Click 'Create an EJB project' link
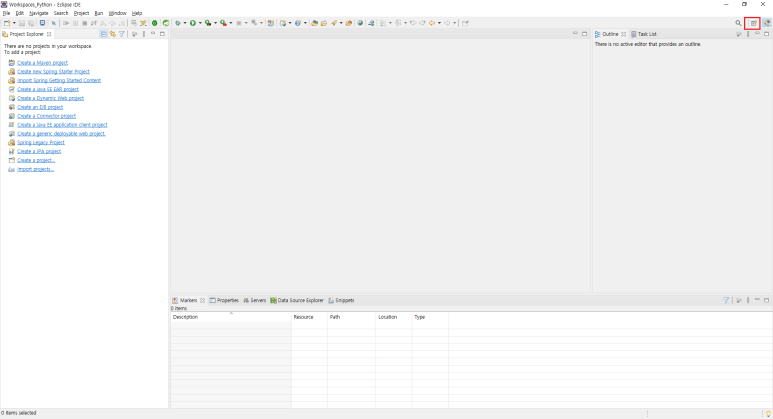 click(40, 107)
